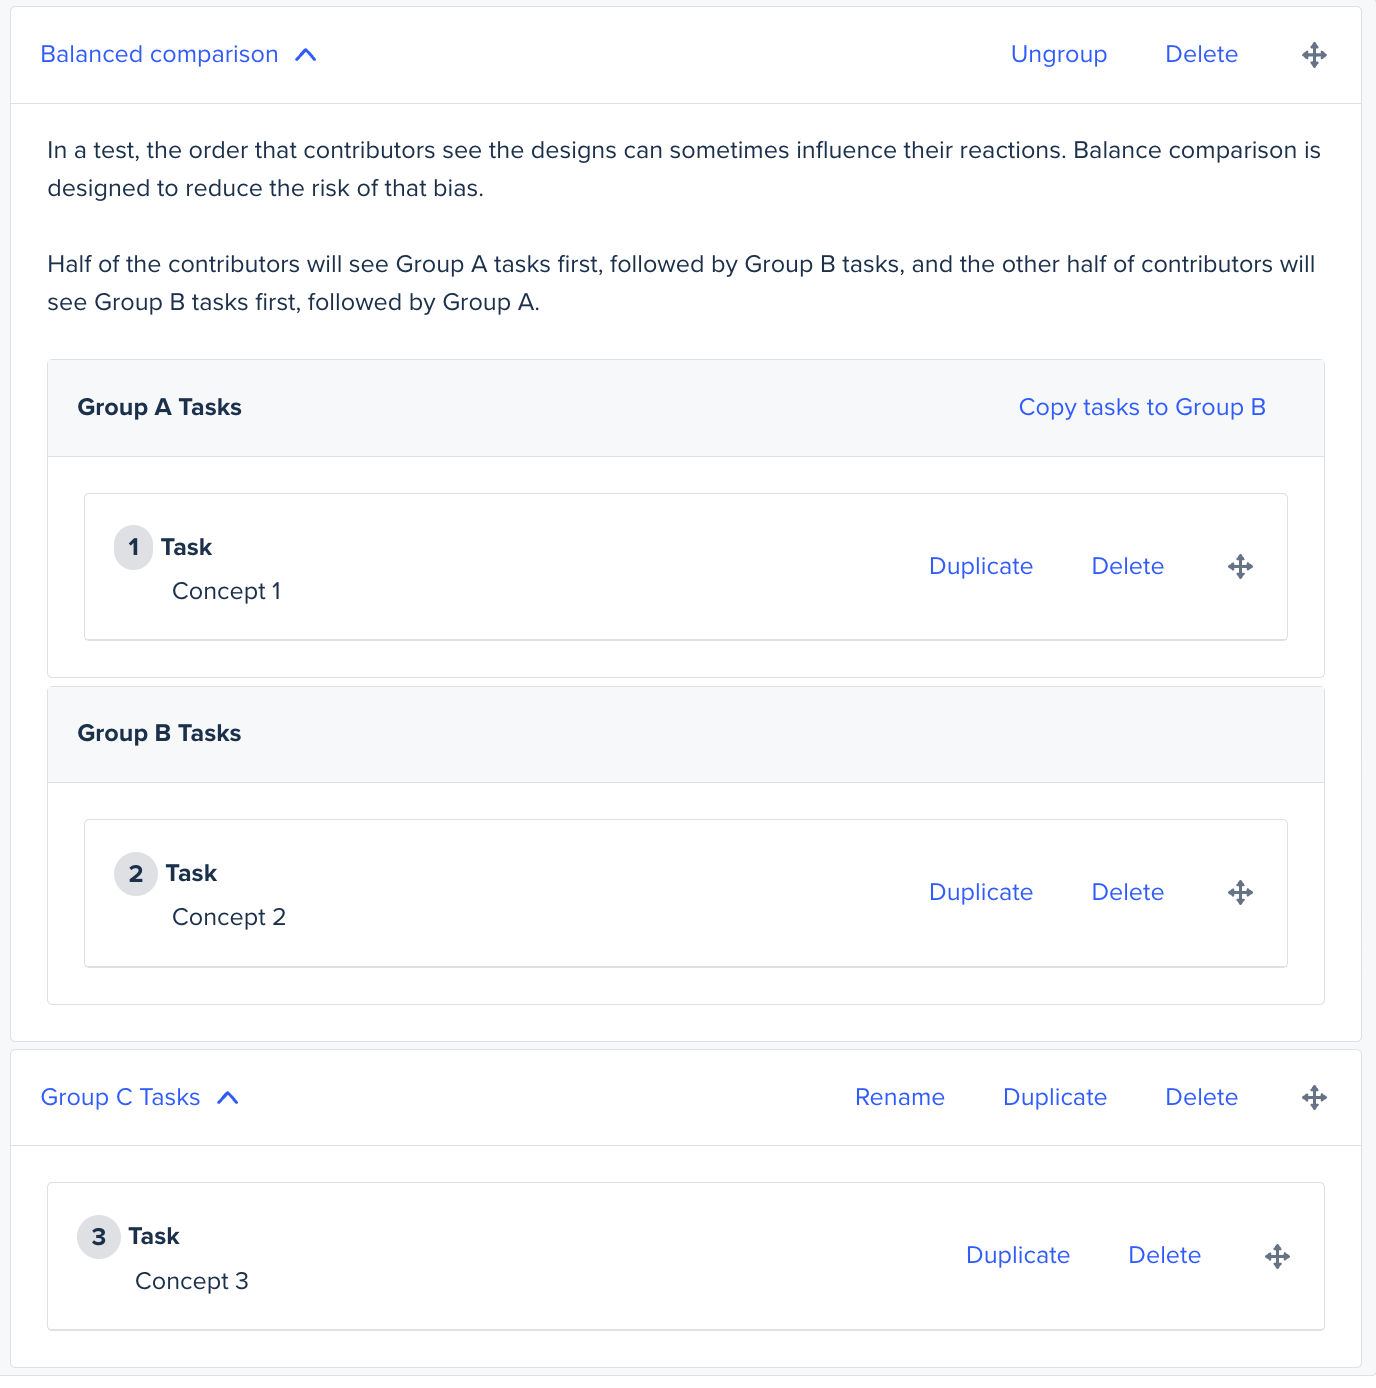This screenshot has height=1388, width=1376.
Task: Click the drag handle for Balanced comparison group
Action: point(1314,54)
